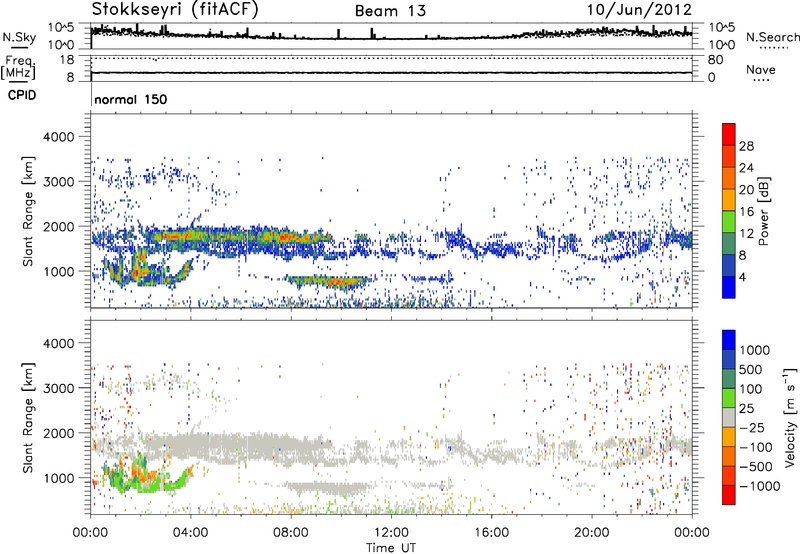Click the '04:00' time axis tick label
Image resolution: width=800 pixels, height=554 pixels.
(190, 533)
